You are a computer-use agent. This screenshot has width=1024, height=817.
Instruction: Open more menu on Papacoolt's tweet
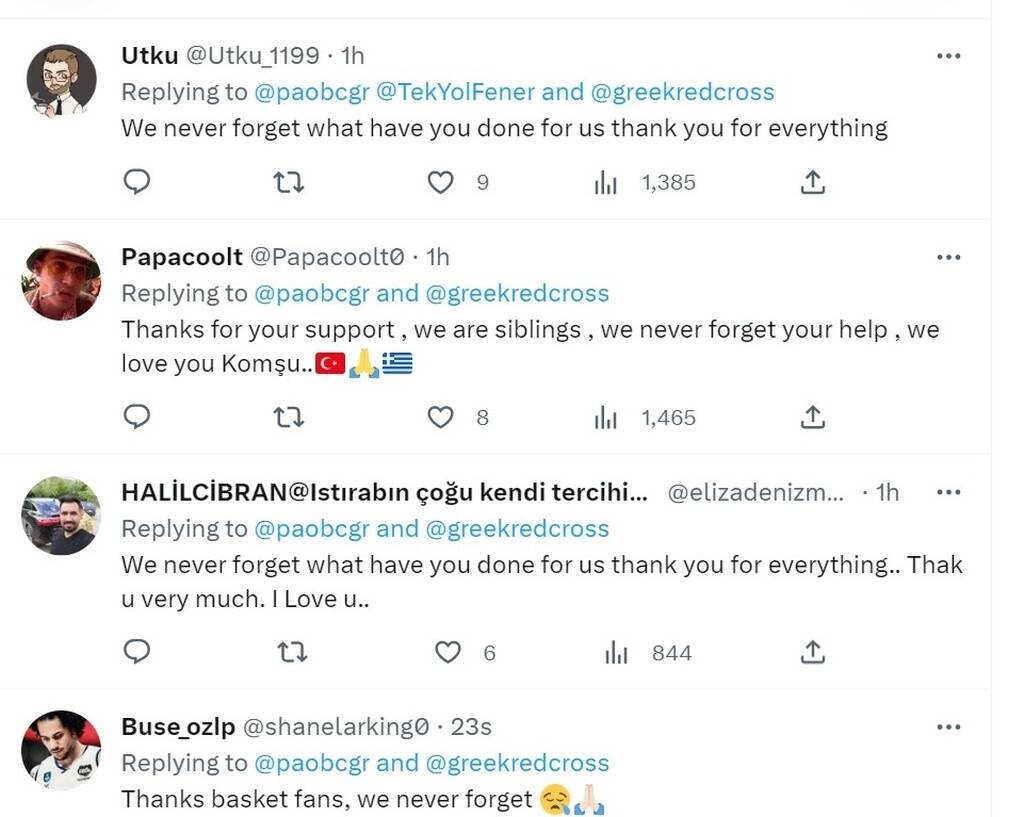[948, 257]
